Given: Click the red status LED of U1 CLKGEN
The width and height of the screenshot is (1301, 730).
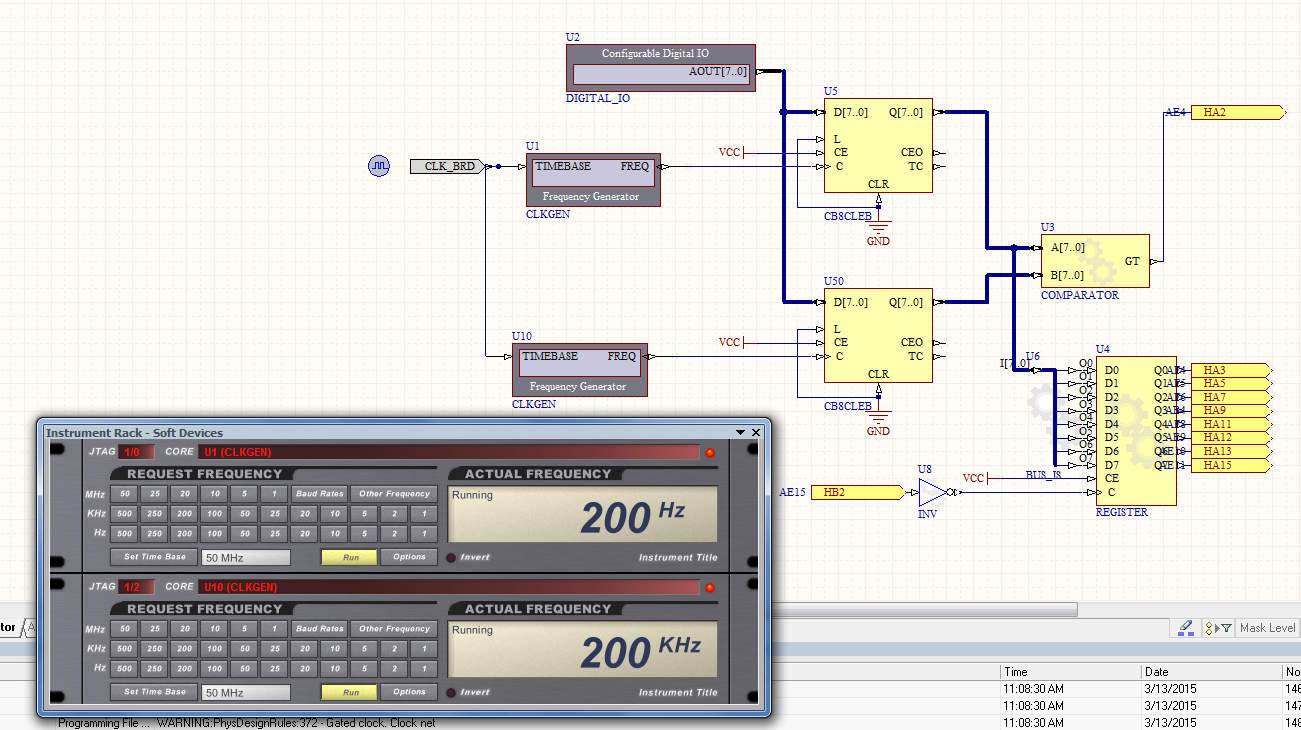Looking at the screenshot, I should tap(710, 453).
